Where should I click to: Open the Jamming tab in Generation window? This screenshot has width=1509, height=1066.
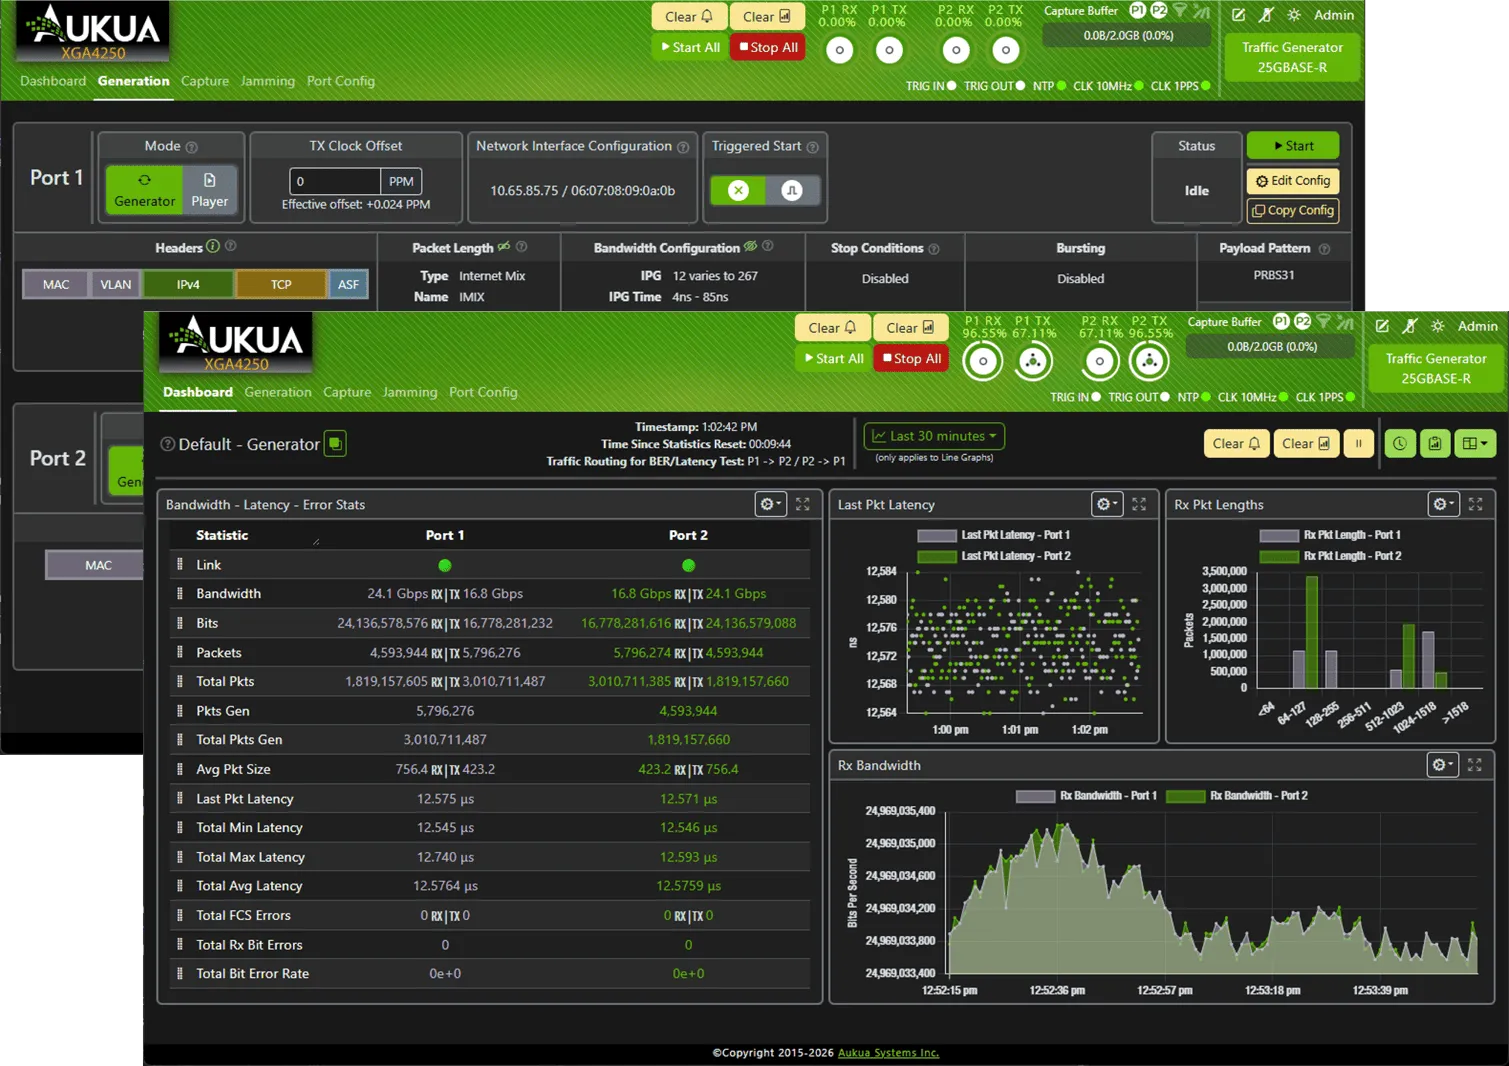(268, 81)
